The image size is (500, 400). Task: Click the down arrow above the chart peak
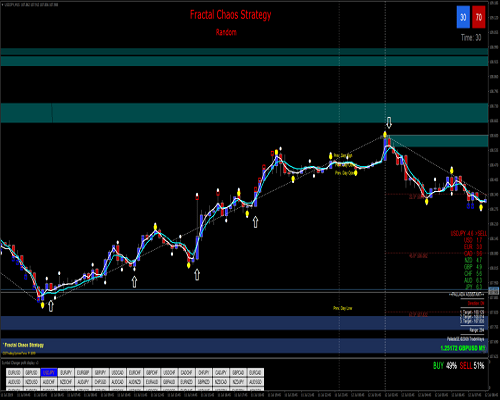pyautogui.click(x=389, y=122)
